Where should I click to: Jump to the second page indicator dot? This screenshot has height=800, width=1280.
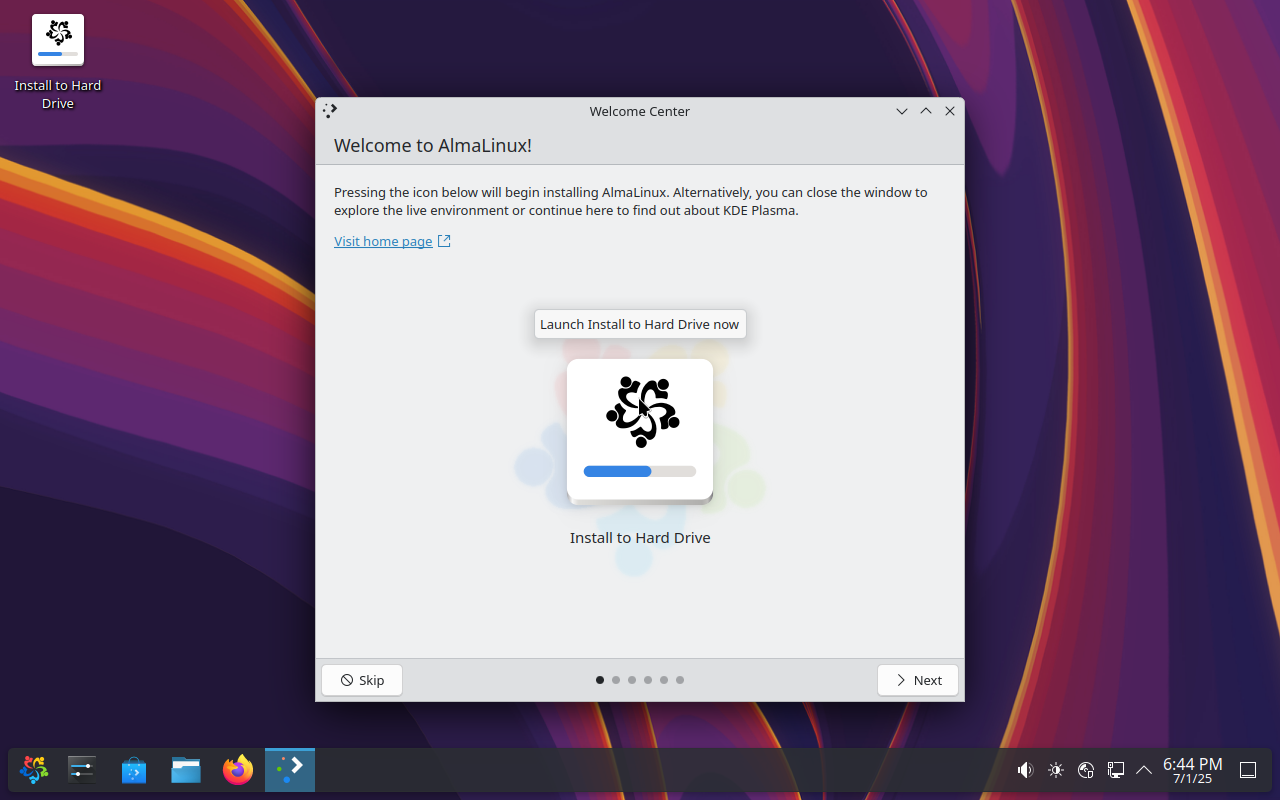click(x=616, y=680)
